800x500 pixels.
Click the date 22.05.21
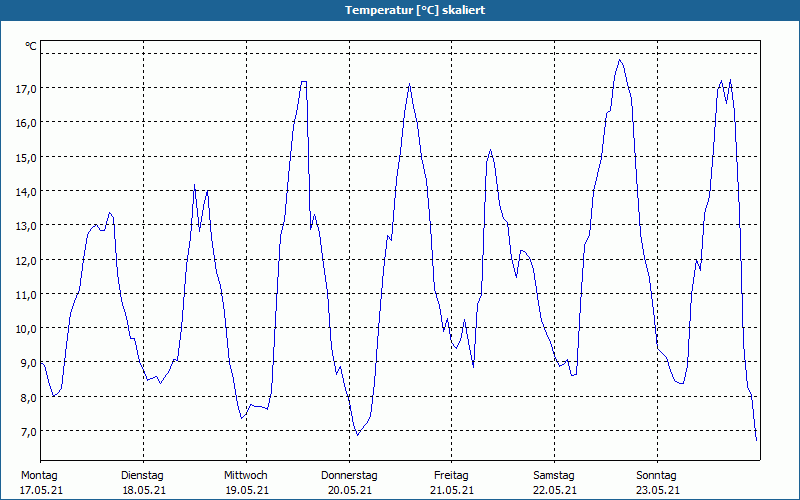pyautogui.click(x=555, y=490)
